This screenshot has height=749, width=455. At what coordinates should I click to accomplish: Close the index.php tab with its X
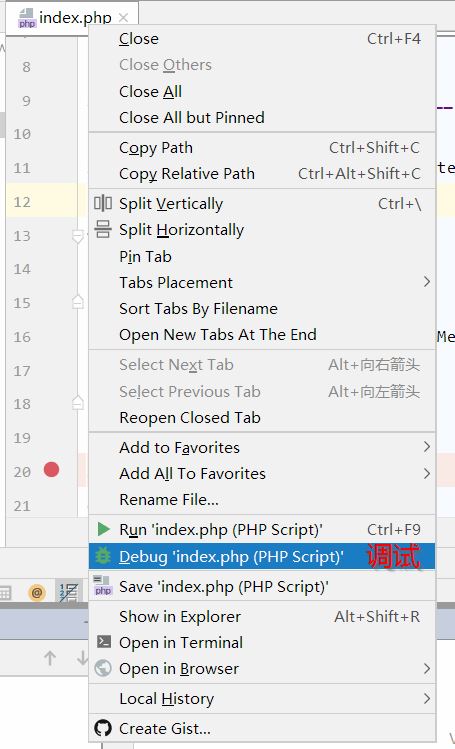tap(124, 18)
